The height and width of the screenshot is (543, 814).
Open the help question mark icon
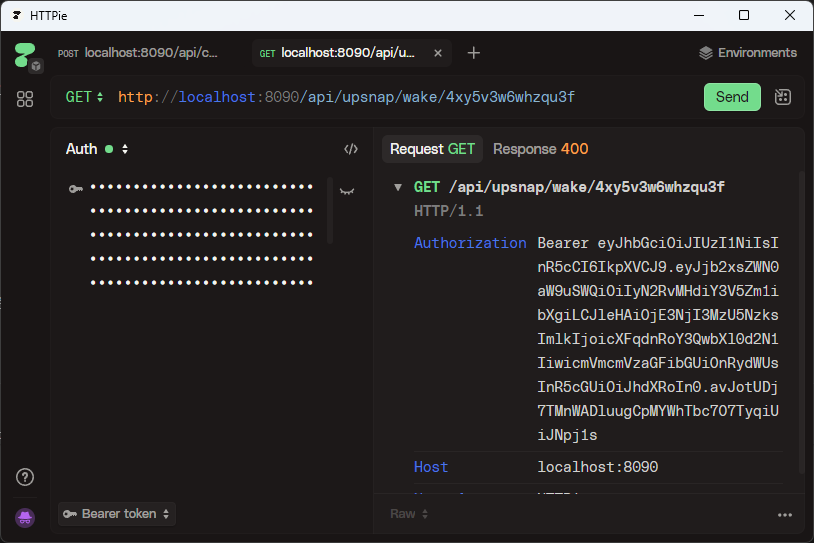[26, 477]
